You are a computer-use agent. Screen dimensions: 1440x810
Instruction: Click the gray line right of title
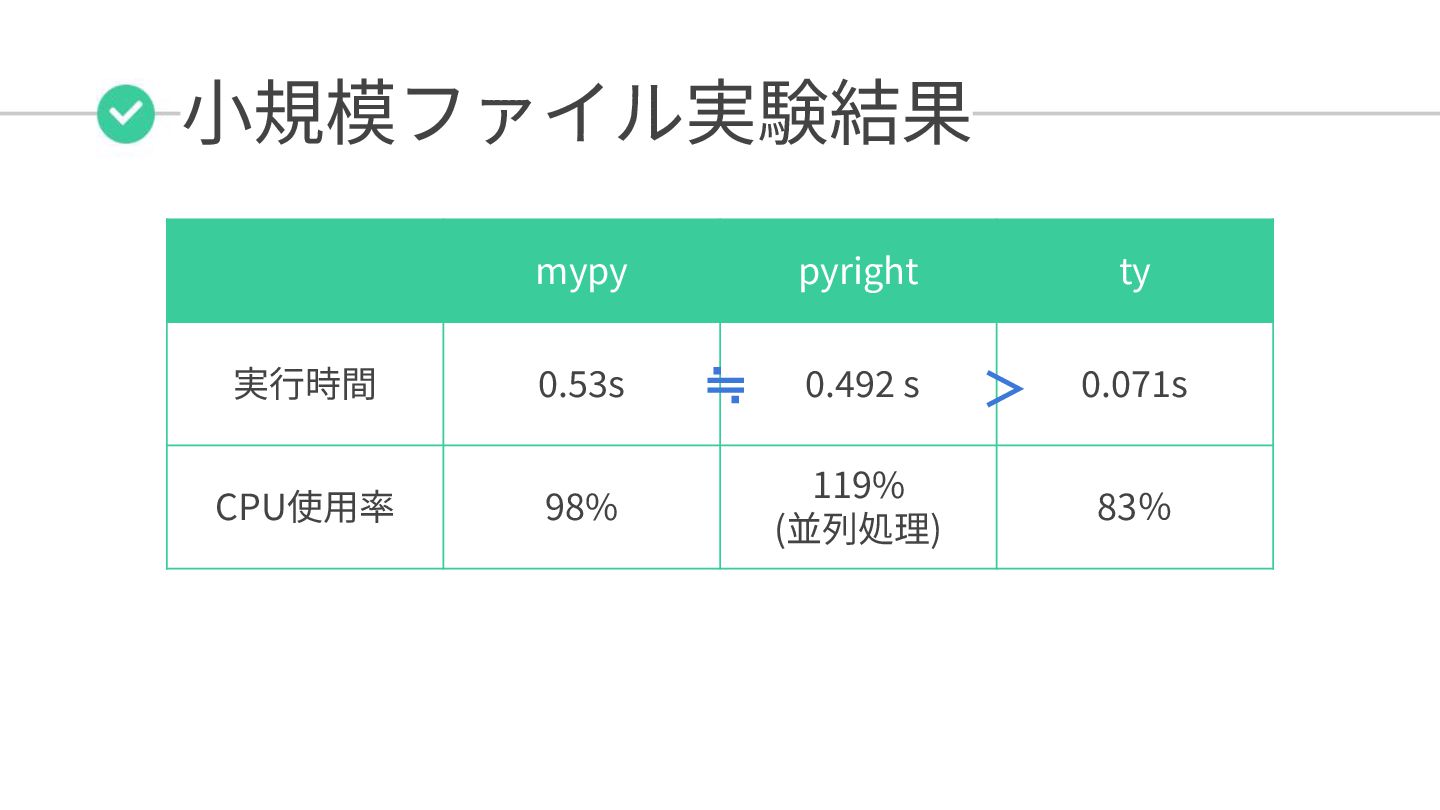click(1206, 113)
